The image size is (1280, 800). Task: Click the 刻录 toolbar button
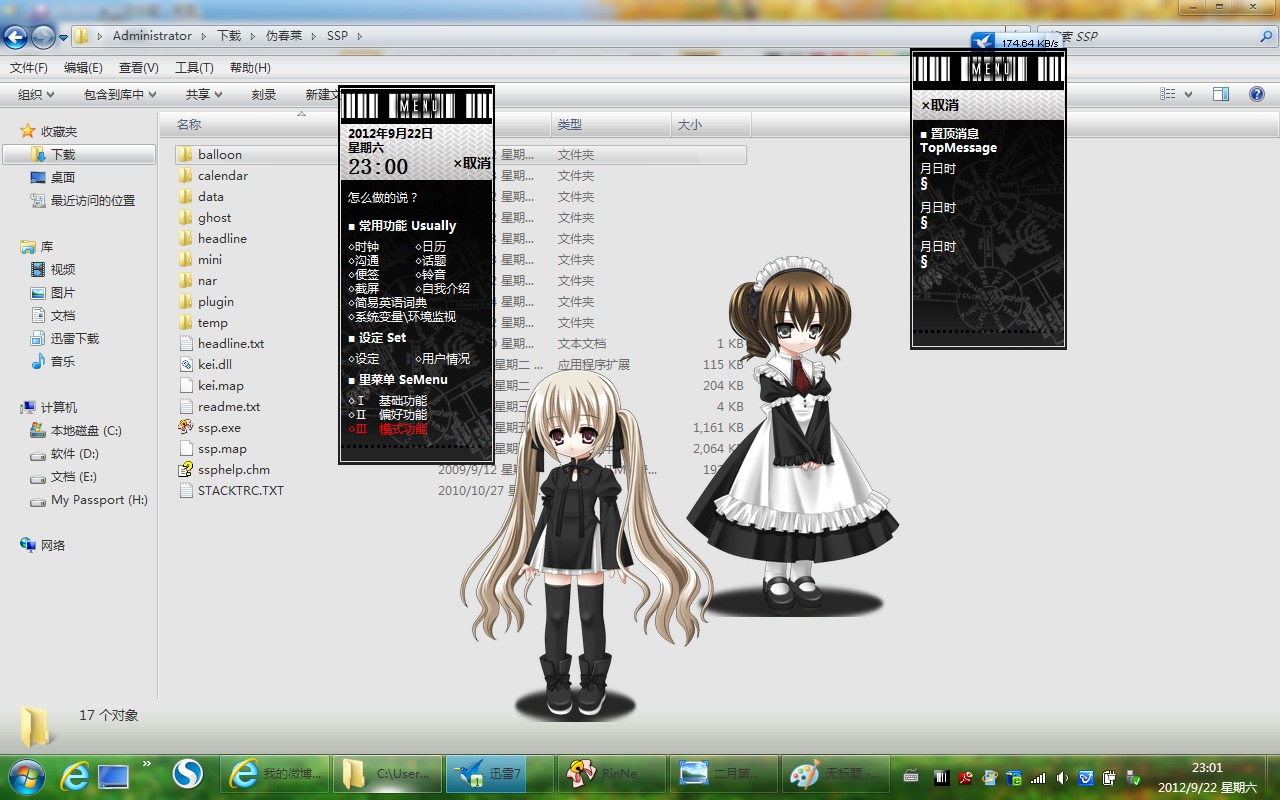click(264, 94)
